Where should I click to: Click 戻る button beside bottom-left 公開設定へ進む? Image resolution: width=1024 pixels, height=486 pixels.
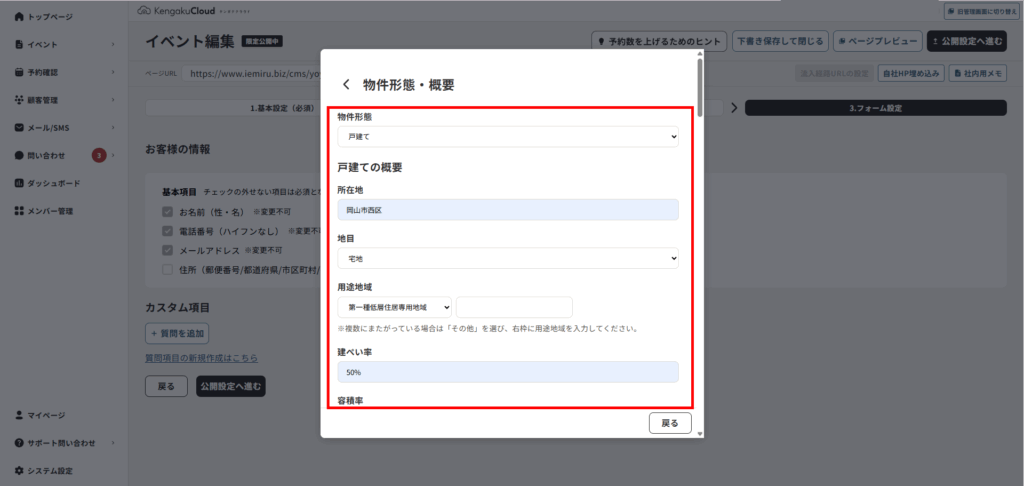(167, 386)
